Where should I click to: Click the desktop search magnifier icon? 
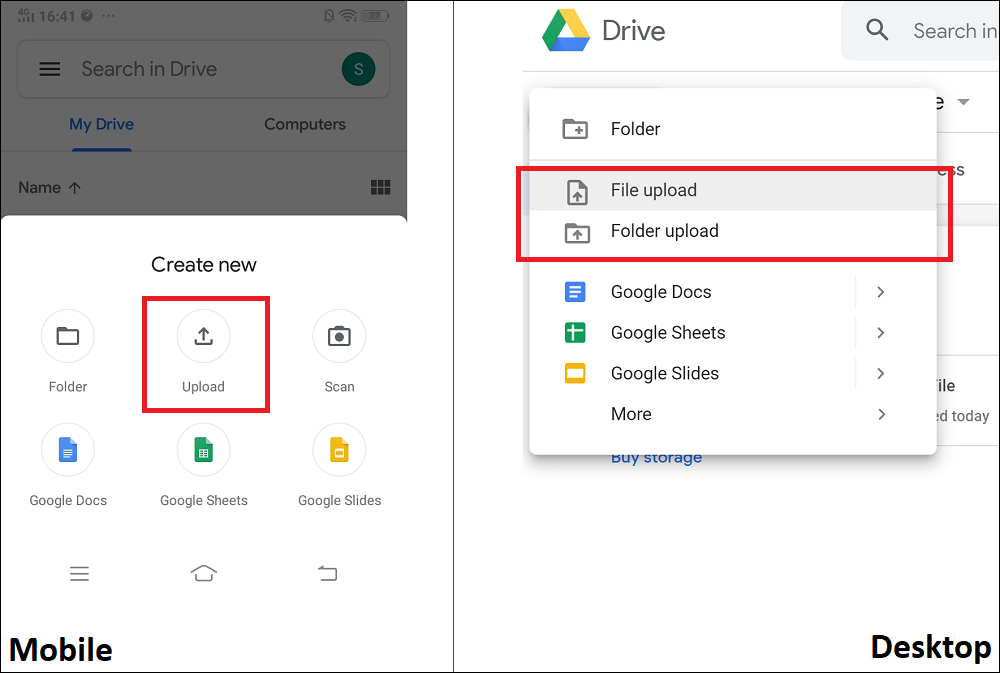click(877, 29)
